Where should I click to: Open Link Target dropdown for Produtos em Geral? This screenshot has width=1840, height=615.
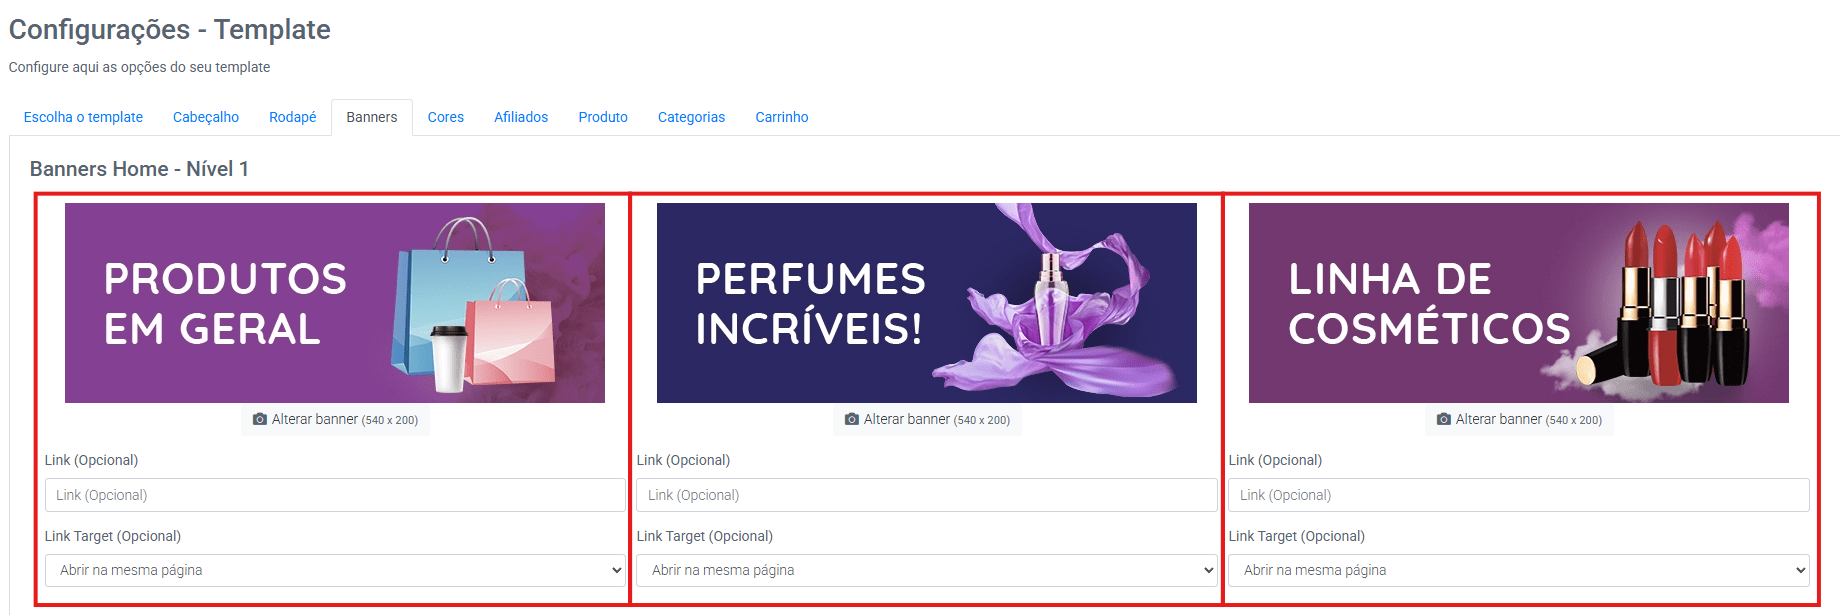[x=335, y=570]
